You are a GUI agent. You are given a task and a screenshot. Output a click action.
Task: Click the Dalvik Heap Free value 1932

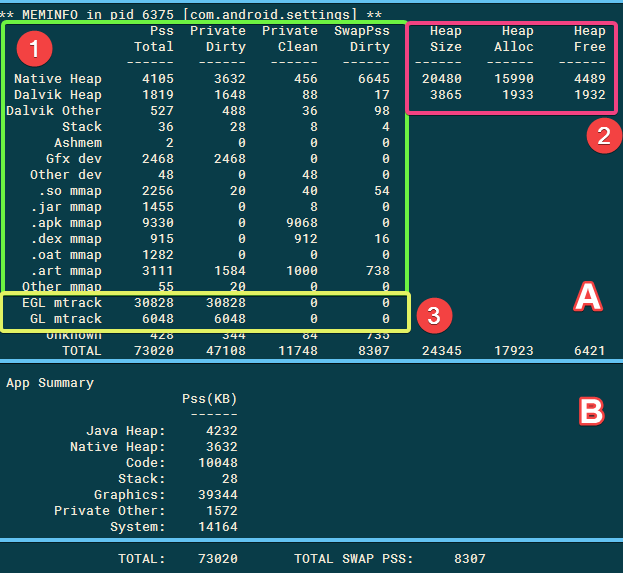pos(590,95)
